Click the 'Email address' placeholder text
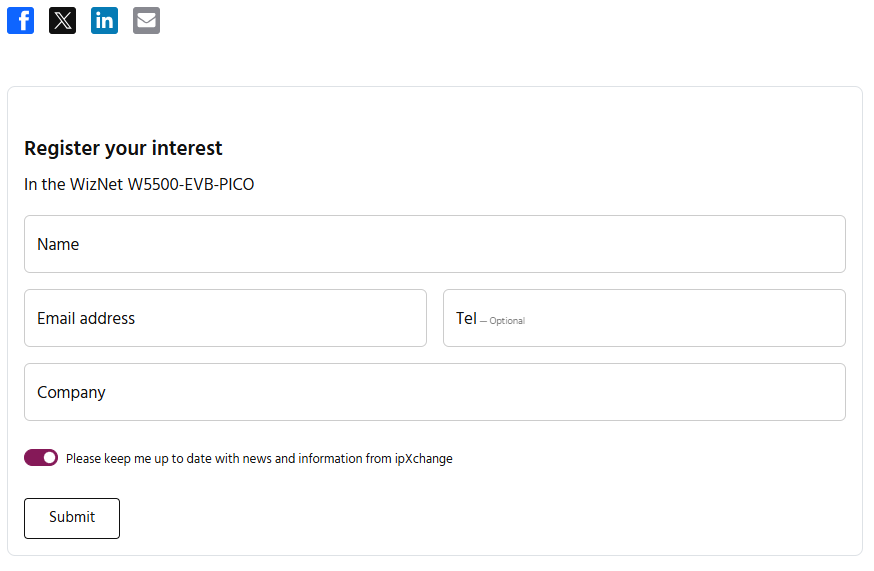874x571 pixels. pos(86,318)
